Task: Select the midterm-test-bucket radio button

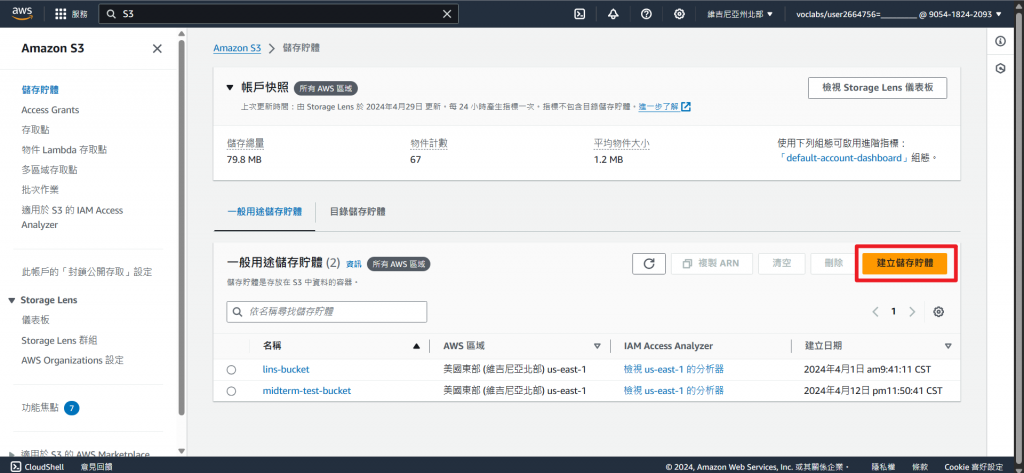Action: [x=231, y=391]
